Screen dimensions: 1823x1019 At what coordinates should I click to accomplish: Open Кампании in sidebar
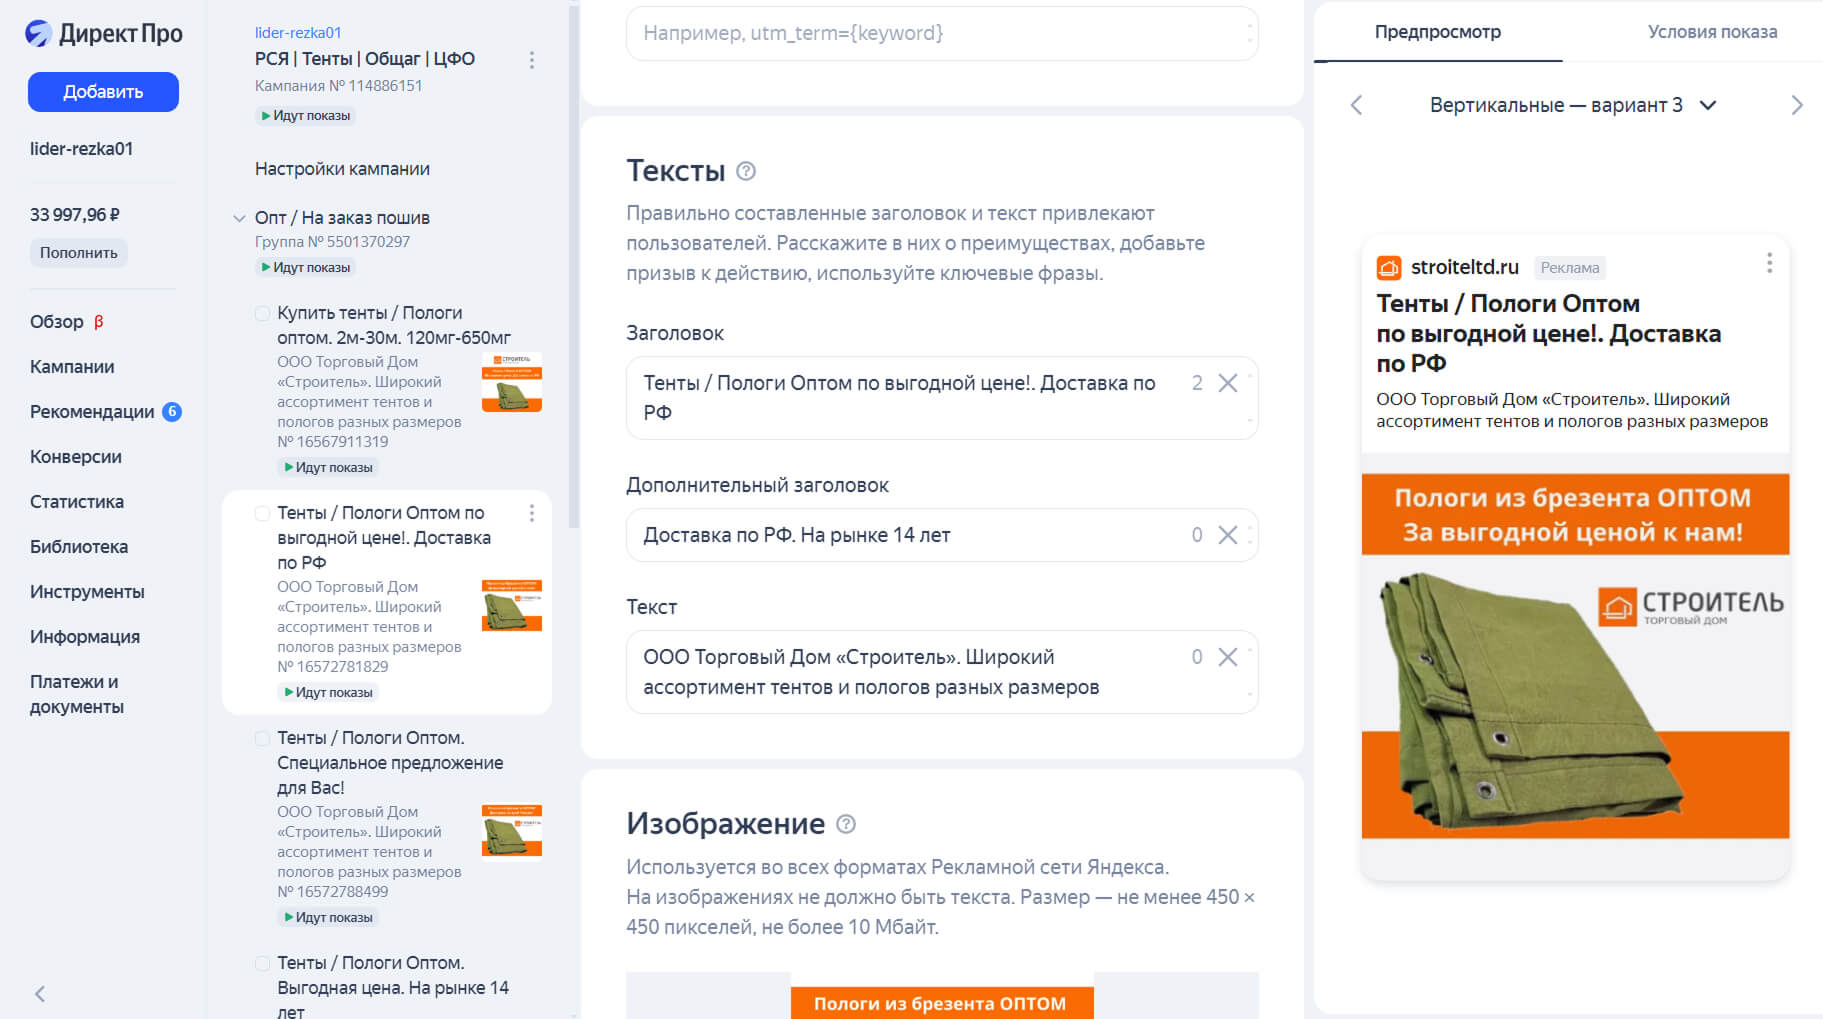click(72, 367)
